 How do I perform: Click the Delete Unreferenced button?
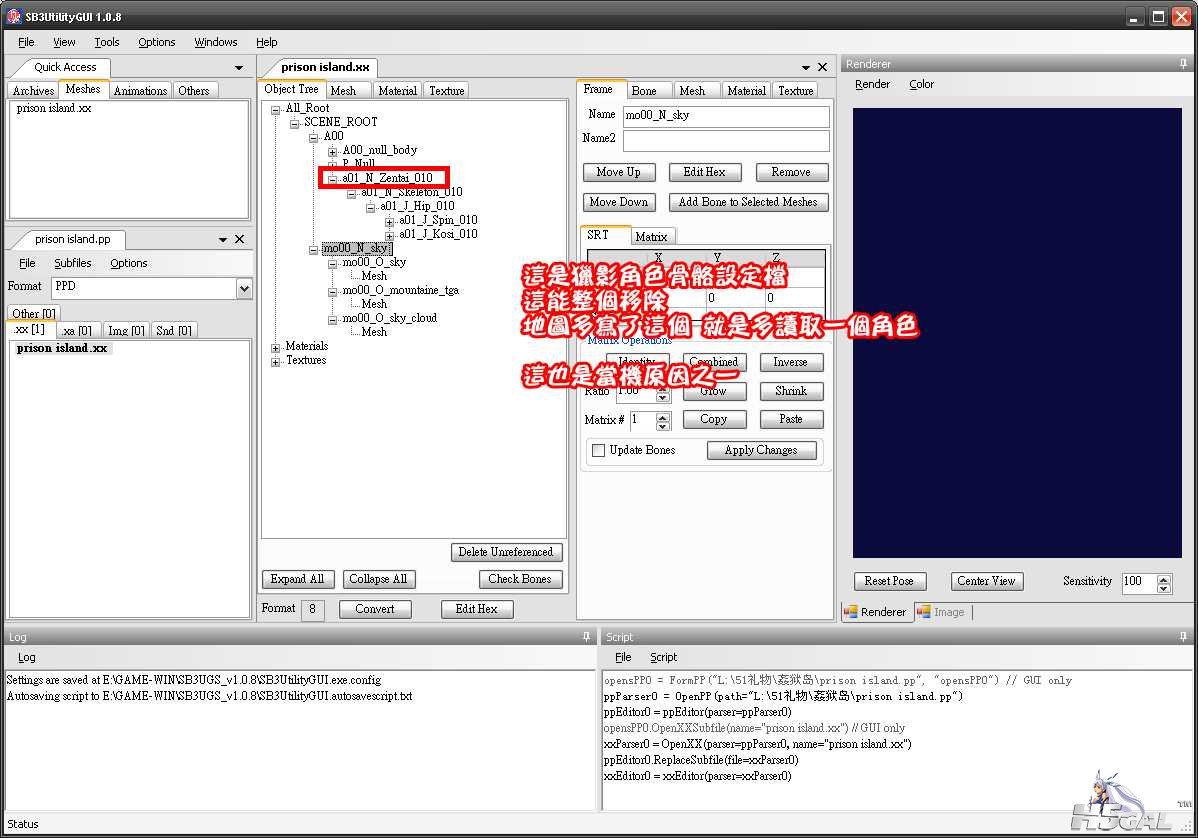click(x=506, y=552)
